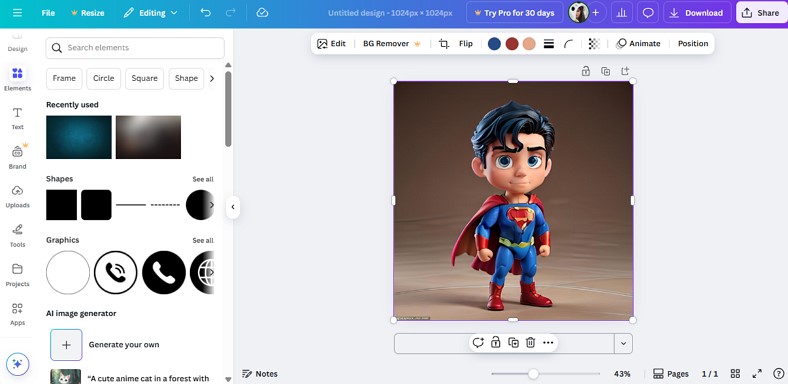788x384 pixels.
Task: Click Edit image in toolbar
Action: tap(331, 44)
